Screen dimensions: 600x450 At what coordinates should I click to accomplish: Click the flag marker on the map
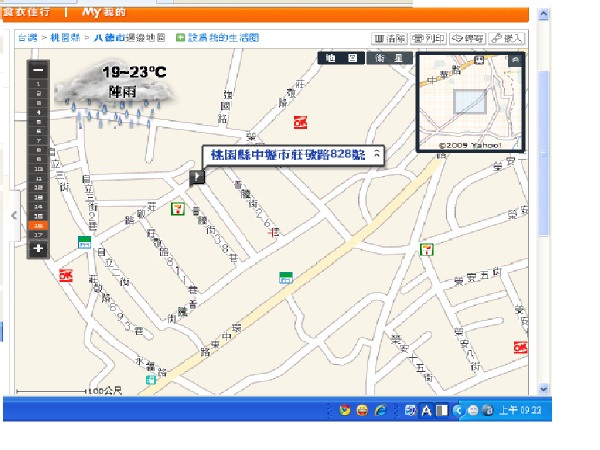coord(197,177)
